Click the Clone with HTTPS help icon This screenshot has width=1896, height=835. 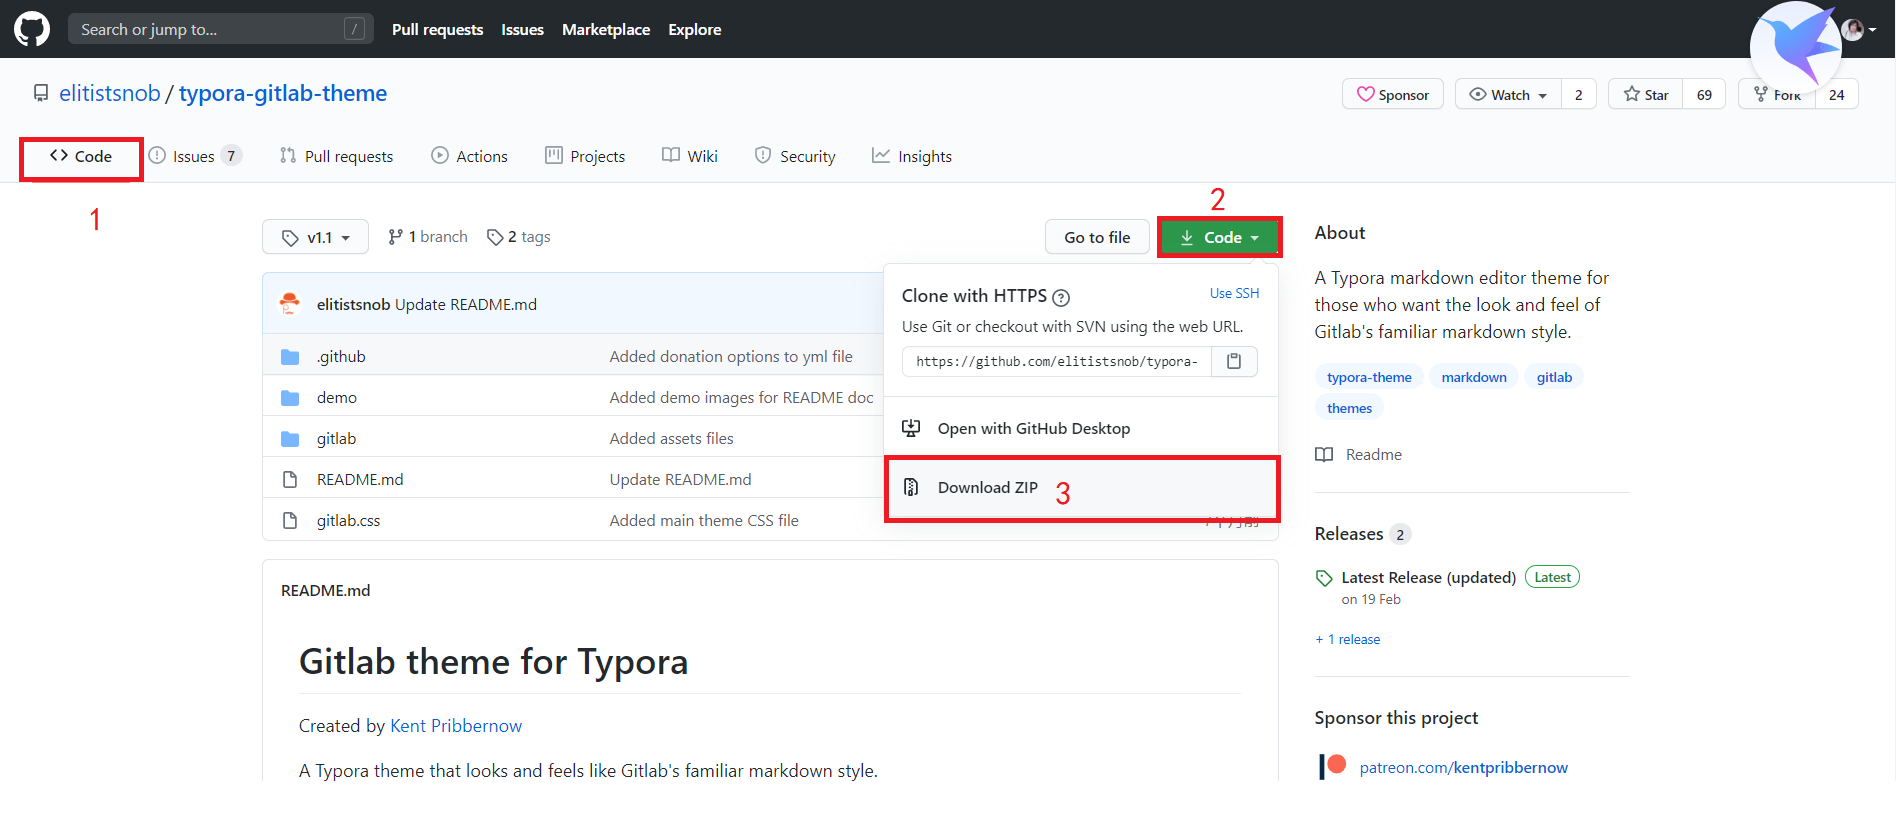click(1061, 297)
